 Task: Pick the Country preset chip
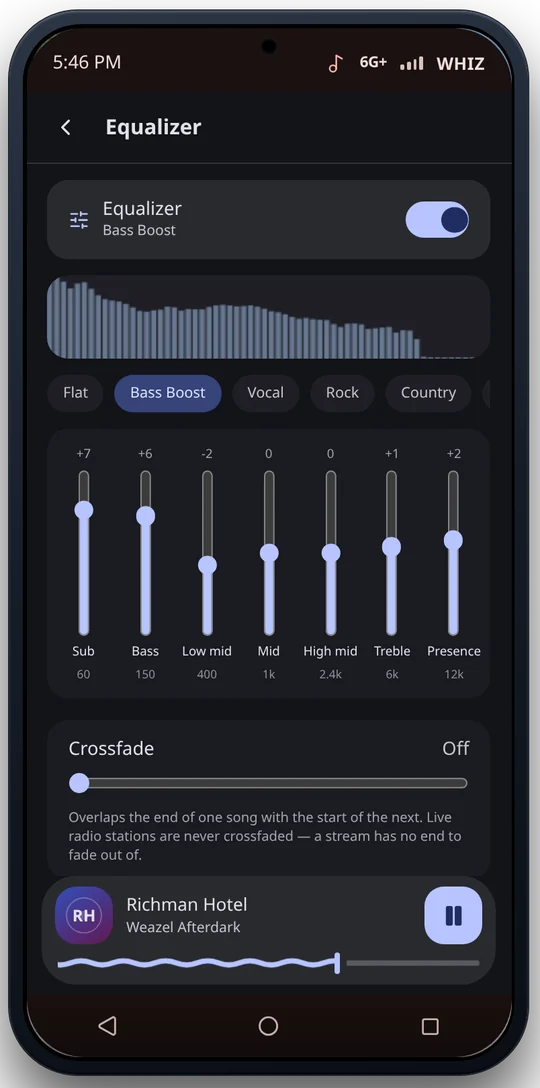tap(428, 393)
